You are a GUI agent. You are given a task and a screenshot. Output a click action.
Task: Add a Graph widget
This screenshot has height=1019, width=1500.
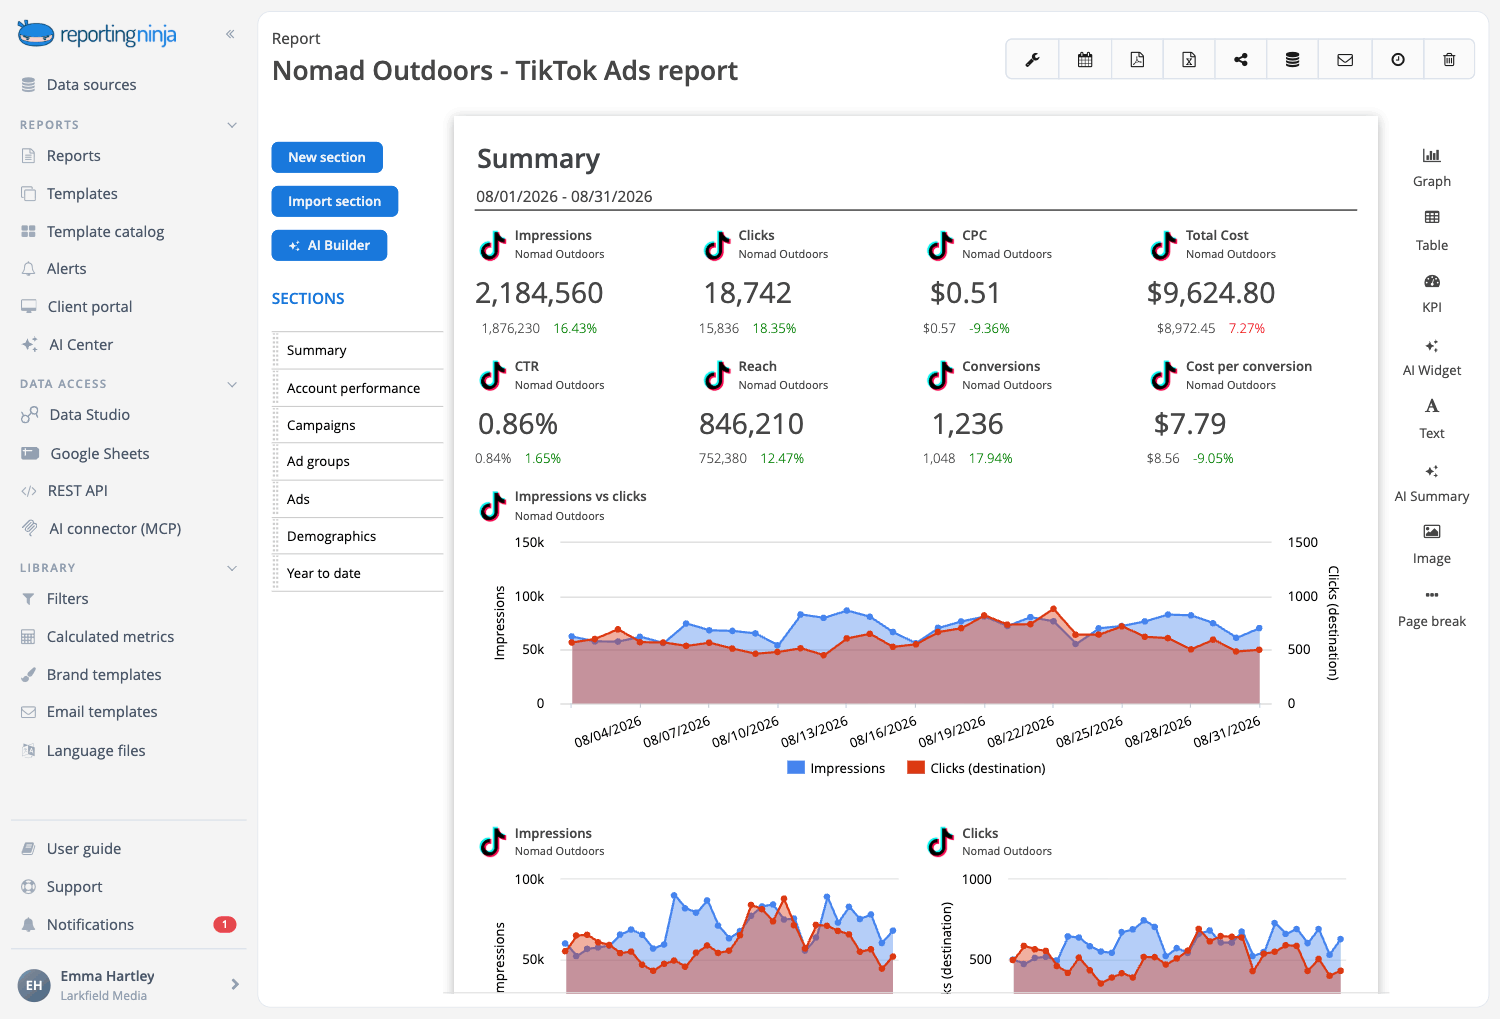(1432, 168)
